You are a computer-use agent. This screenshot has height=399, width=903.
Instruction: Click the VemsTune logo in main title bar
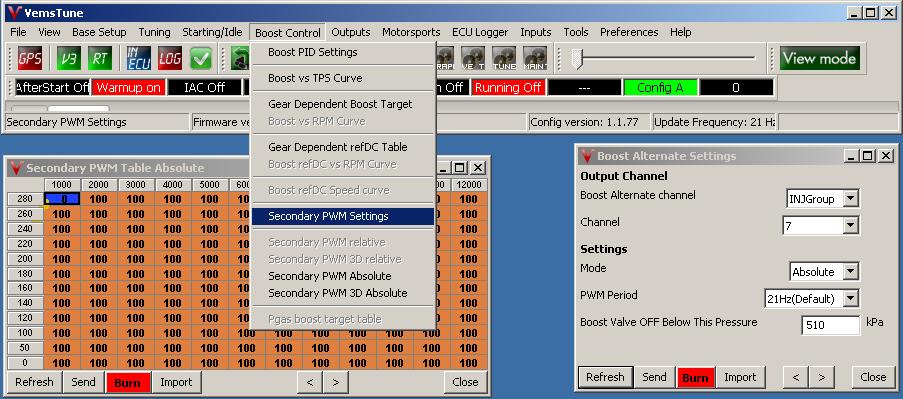(x=14, y=12)
